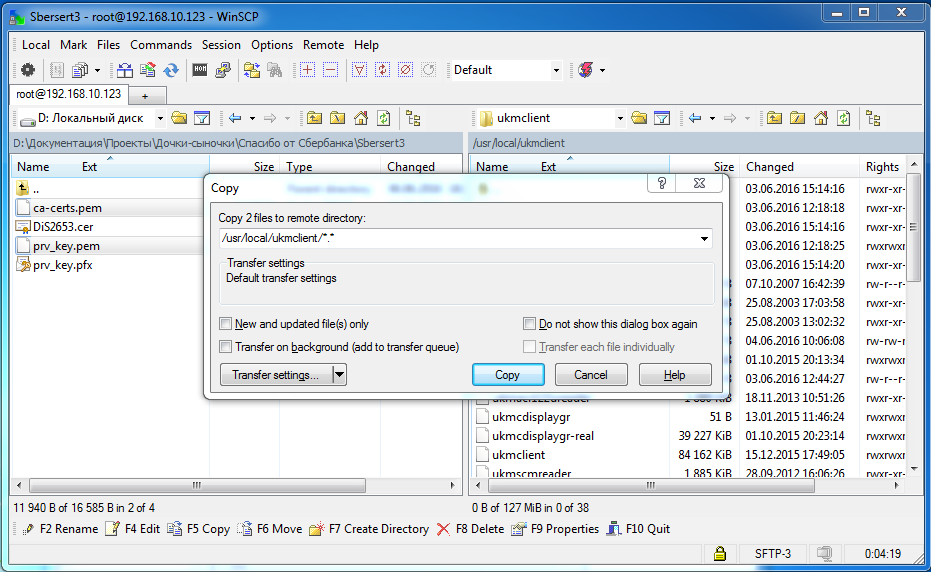Enable Transfer on background checkbox
Screen dimensions: 931x572
226,347
